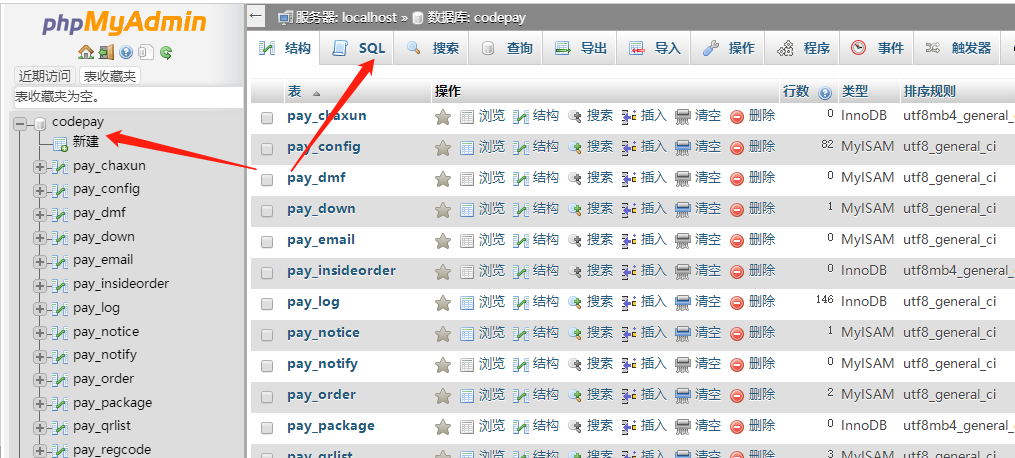Click the collapse navigation panel arrow button

[256, 17]
